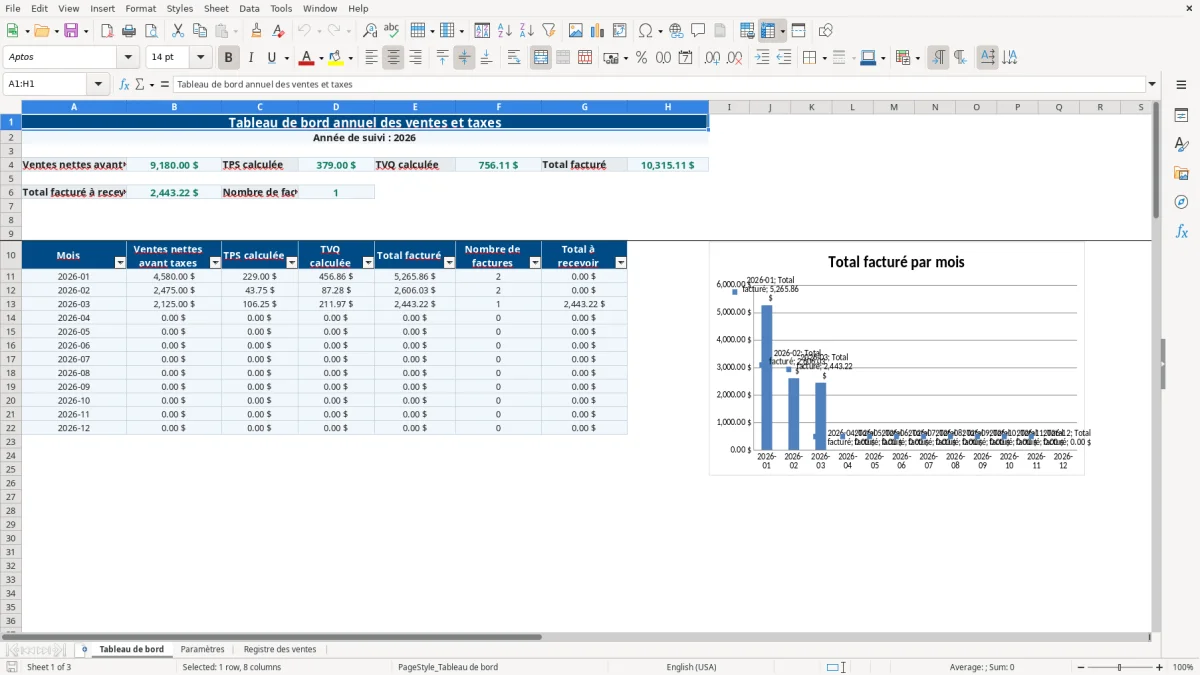Image resolution: width=1200 pixels, height=675 pixels.
Task: Click the Insert Special Character omega icon
Action: point(645,31)
